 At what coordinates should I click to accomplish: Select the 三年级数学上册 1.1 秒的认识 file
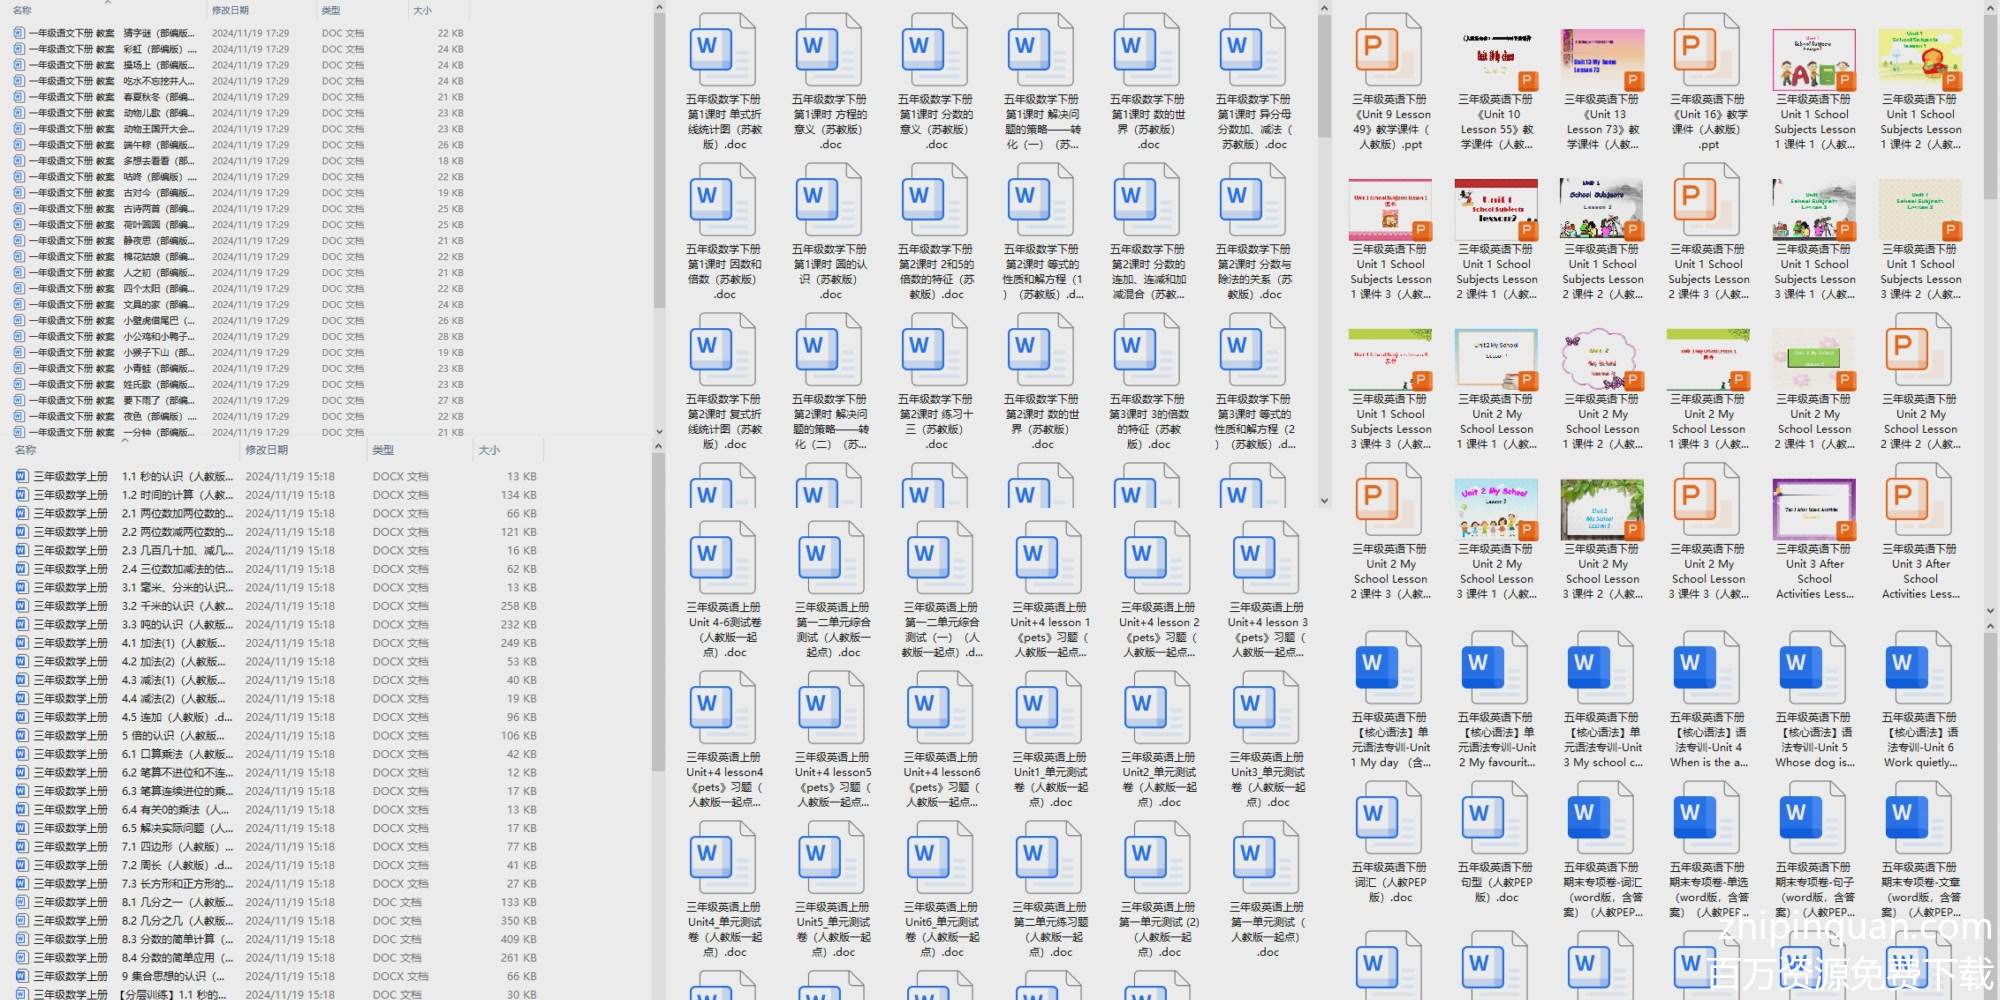pyautogui.click(x=276, y=477)
